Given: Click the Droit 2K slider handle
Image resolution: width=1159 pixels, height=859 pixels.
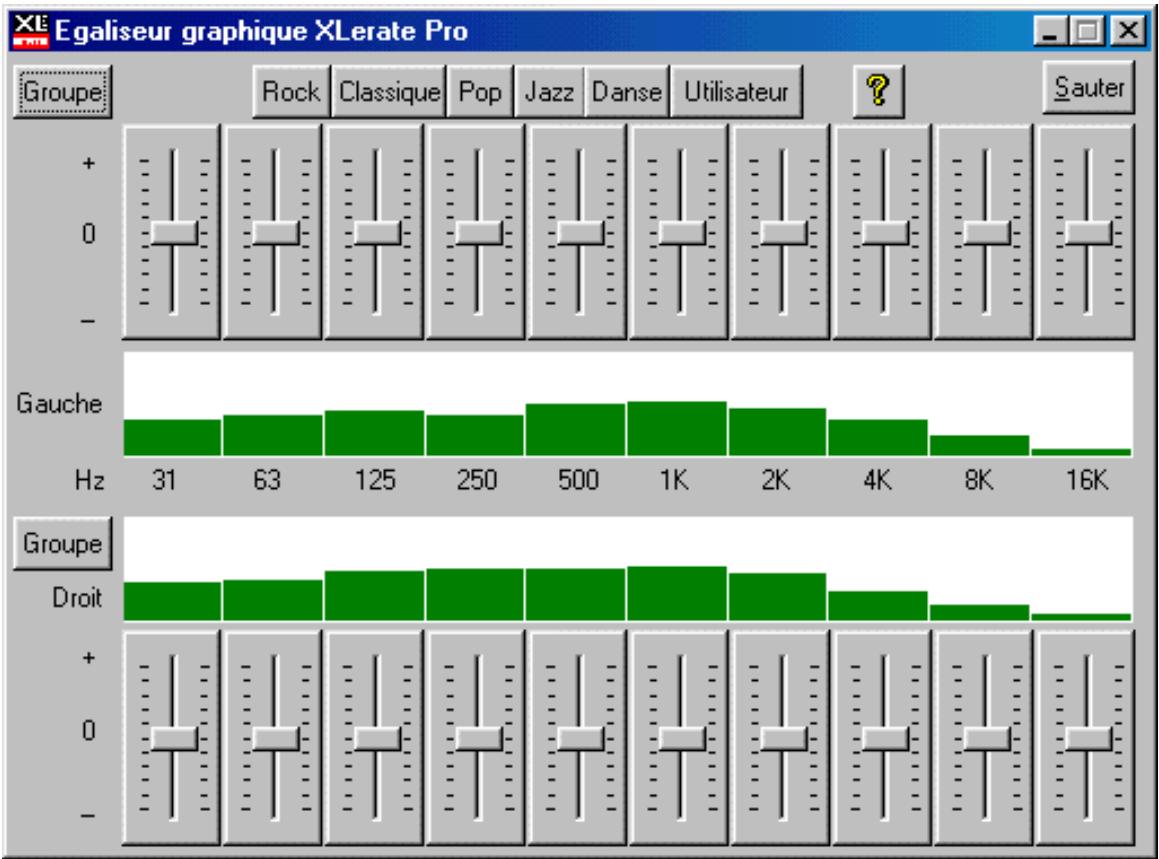Looking at the screenshot, I should [x=784, y=739].
